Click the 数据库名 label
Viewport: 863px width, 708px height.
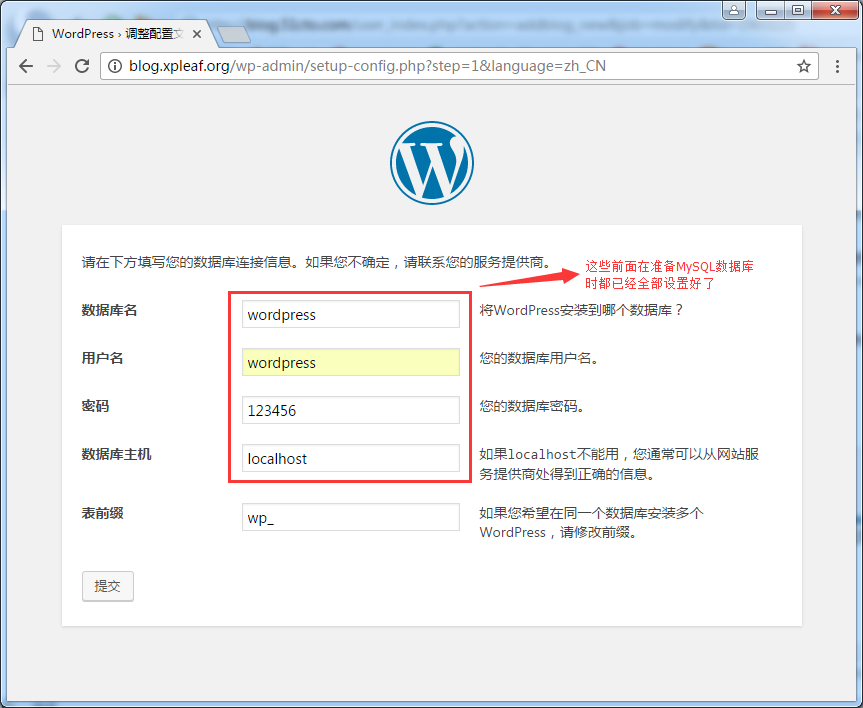110,310
